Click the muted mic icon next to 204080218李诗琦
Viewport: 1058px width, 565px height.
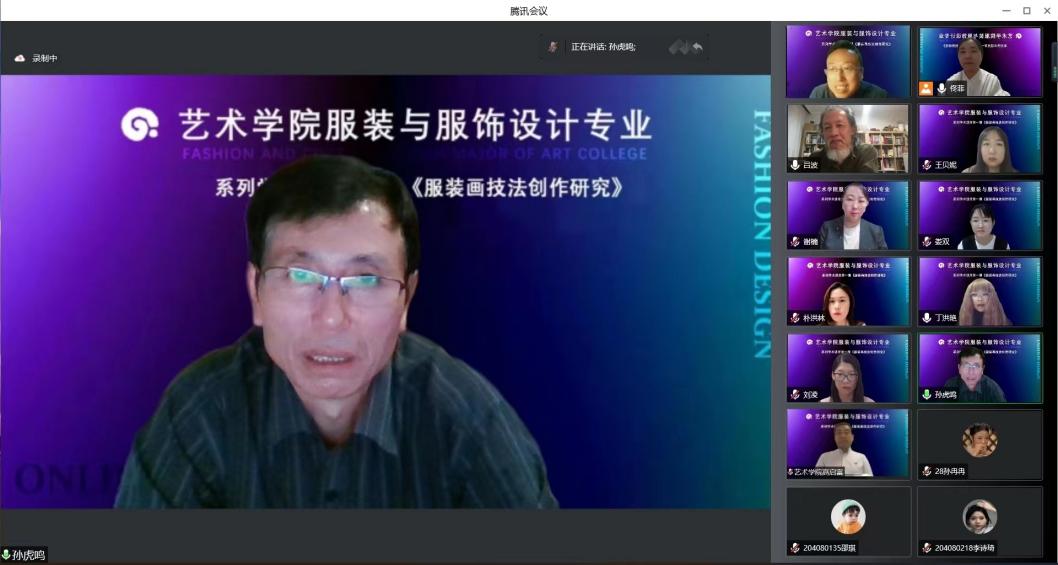[927, 548]
